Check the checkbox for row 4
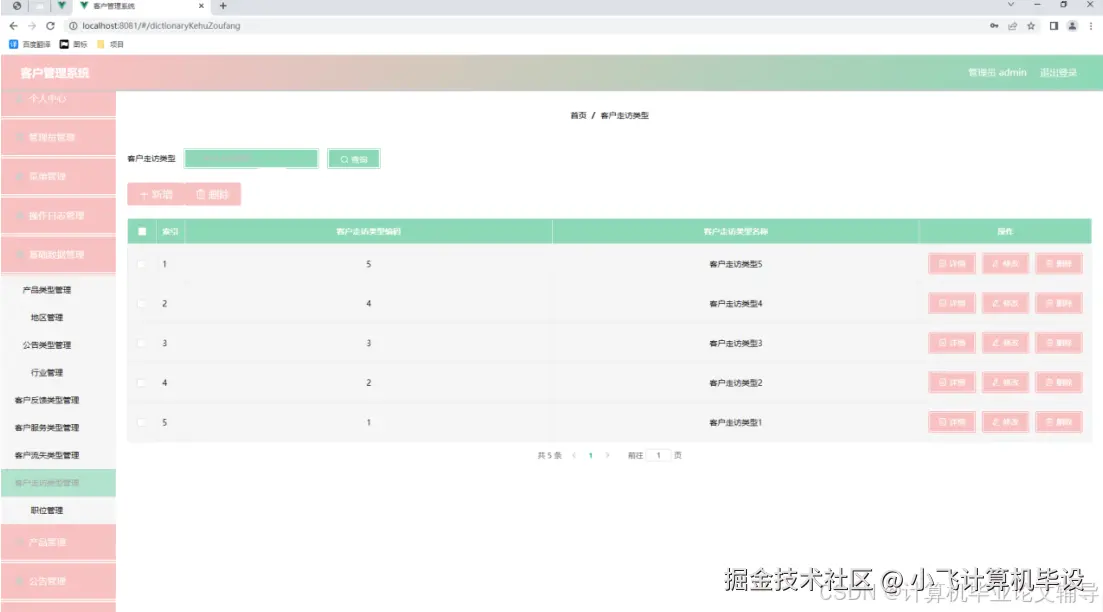 [142, 383]
